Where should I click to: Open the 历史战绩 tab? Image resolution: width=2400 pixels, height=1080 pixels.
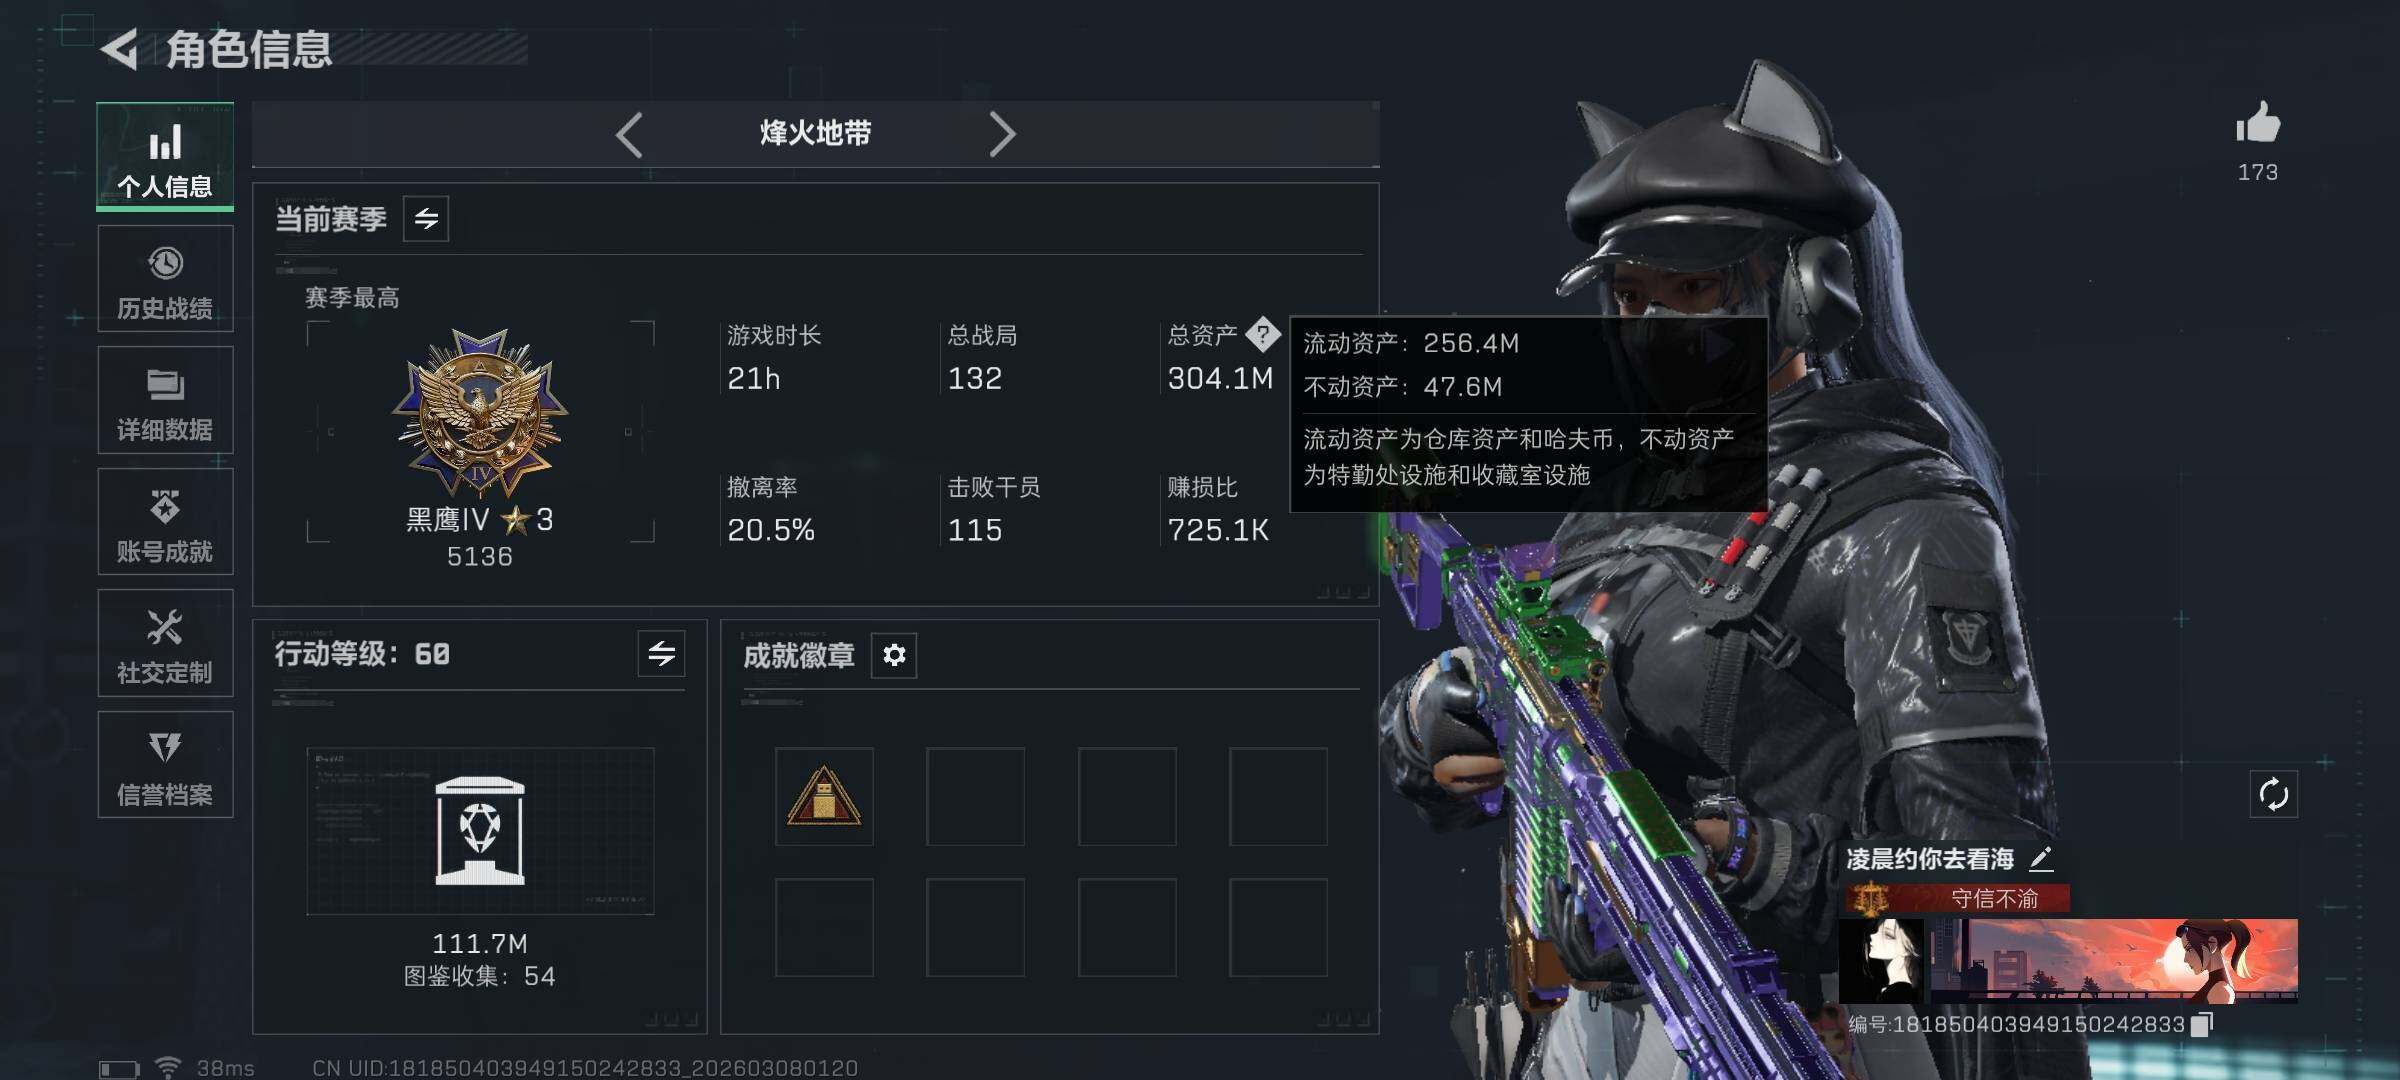[166, 279]
